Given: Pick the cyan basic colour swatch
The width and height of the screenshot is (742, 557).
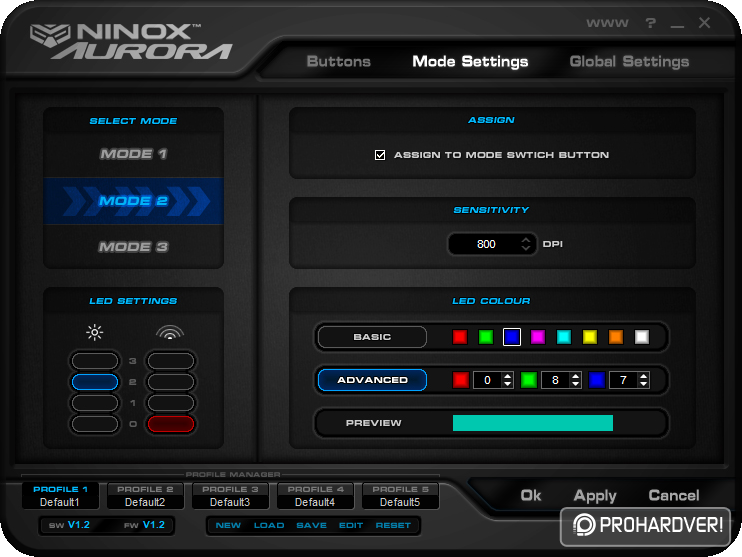Looking at the screenshot, I should click(x=564, y=337).
